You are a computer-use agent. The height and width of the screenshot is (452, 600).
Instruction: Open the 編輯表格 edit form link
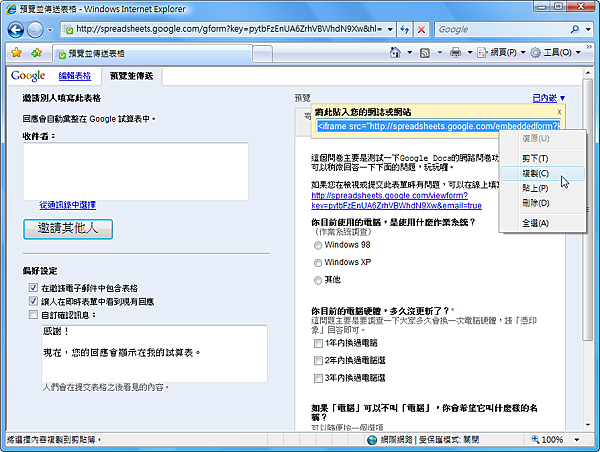coord(75,76)
